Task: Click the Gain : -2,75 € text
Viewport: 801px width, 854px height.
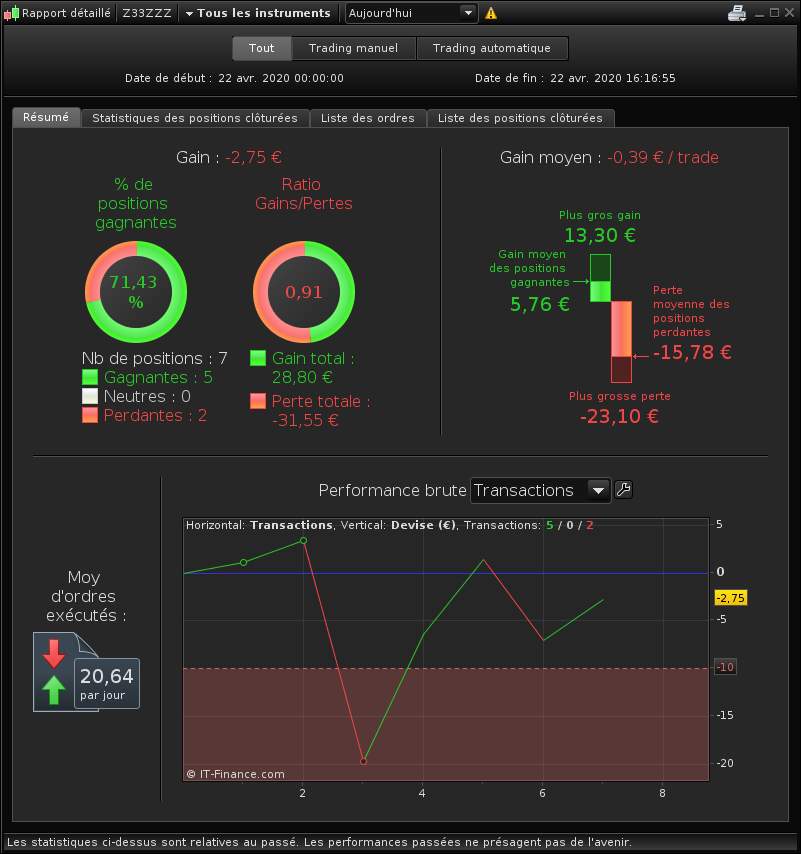Action: (229, 157)
